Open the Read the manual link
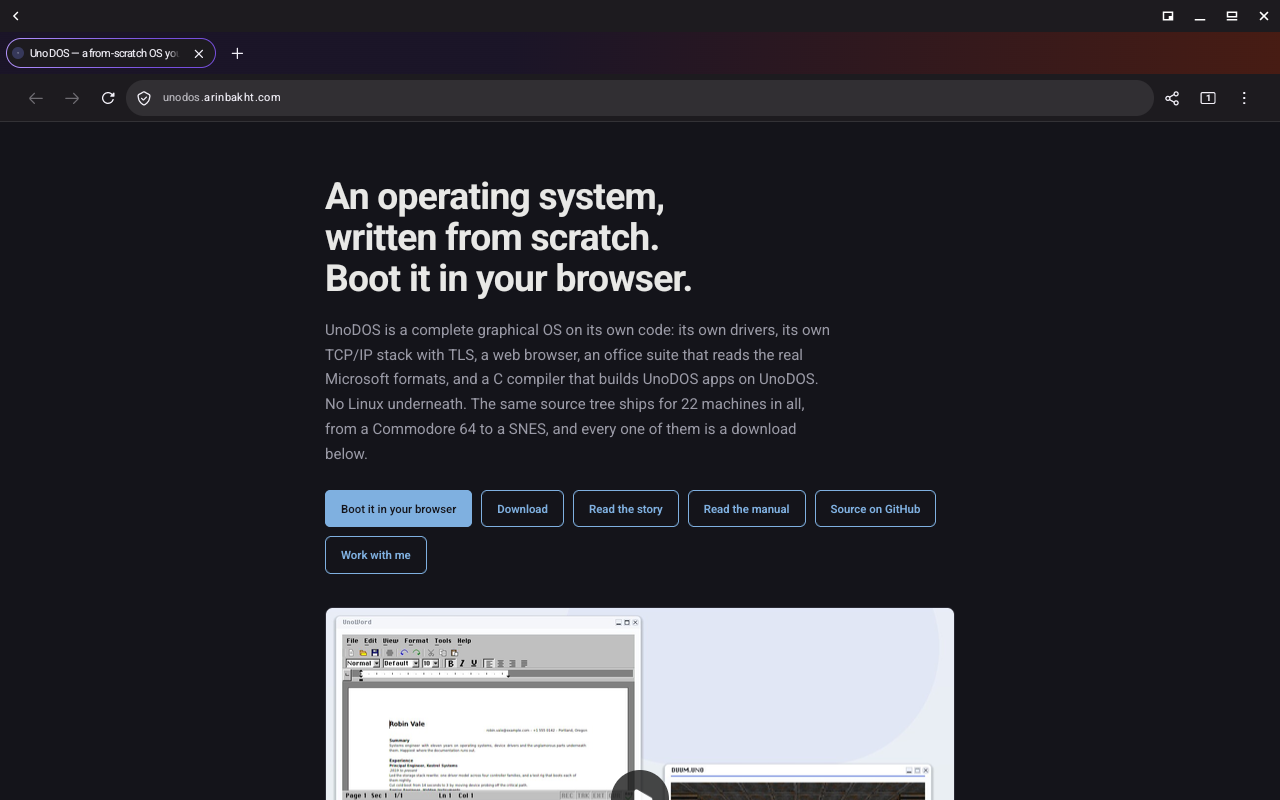This screenshot has width=1280, height=800. coord(746,509)
